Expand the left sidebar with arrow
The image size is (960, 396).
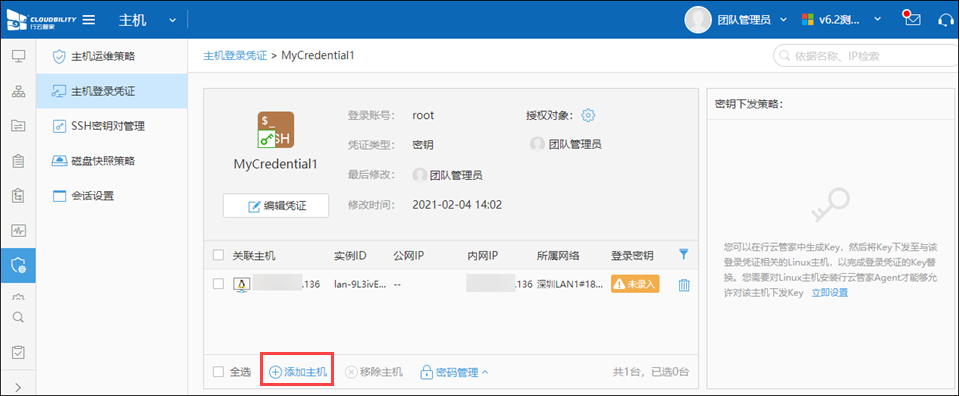tap(18, 386)
